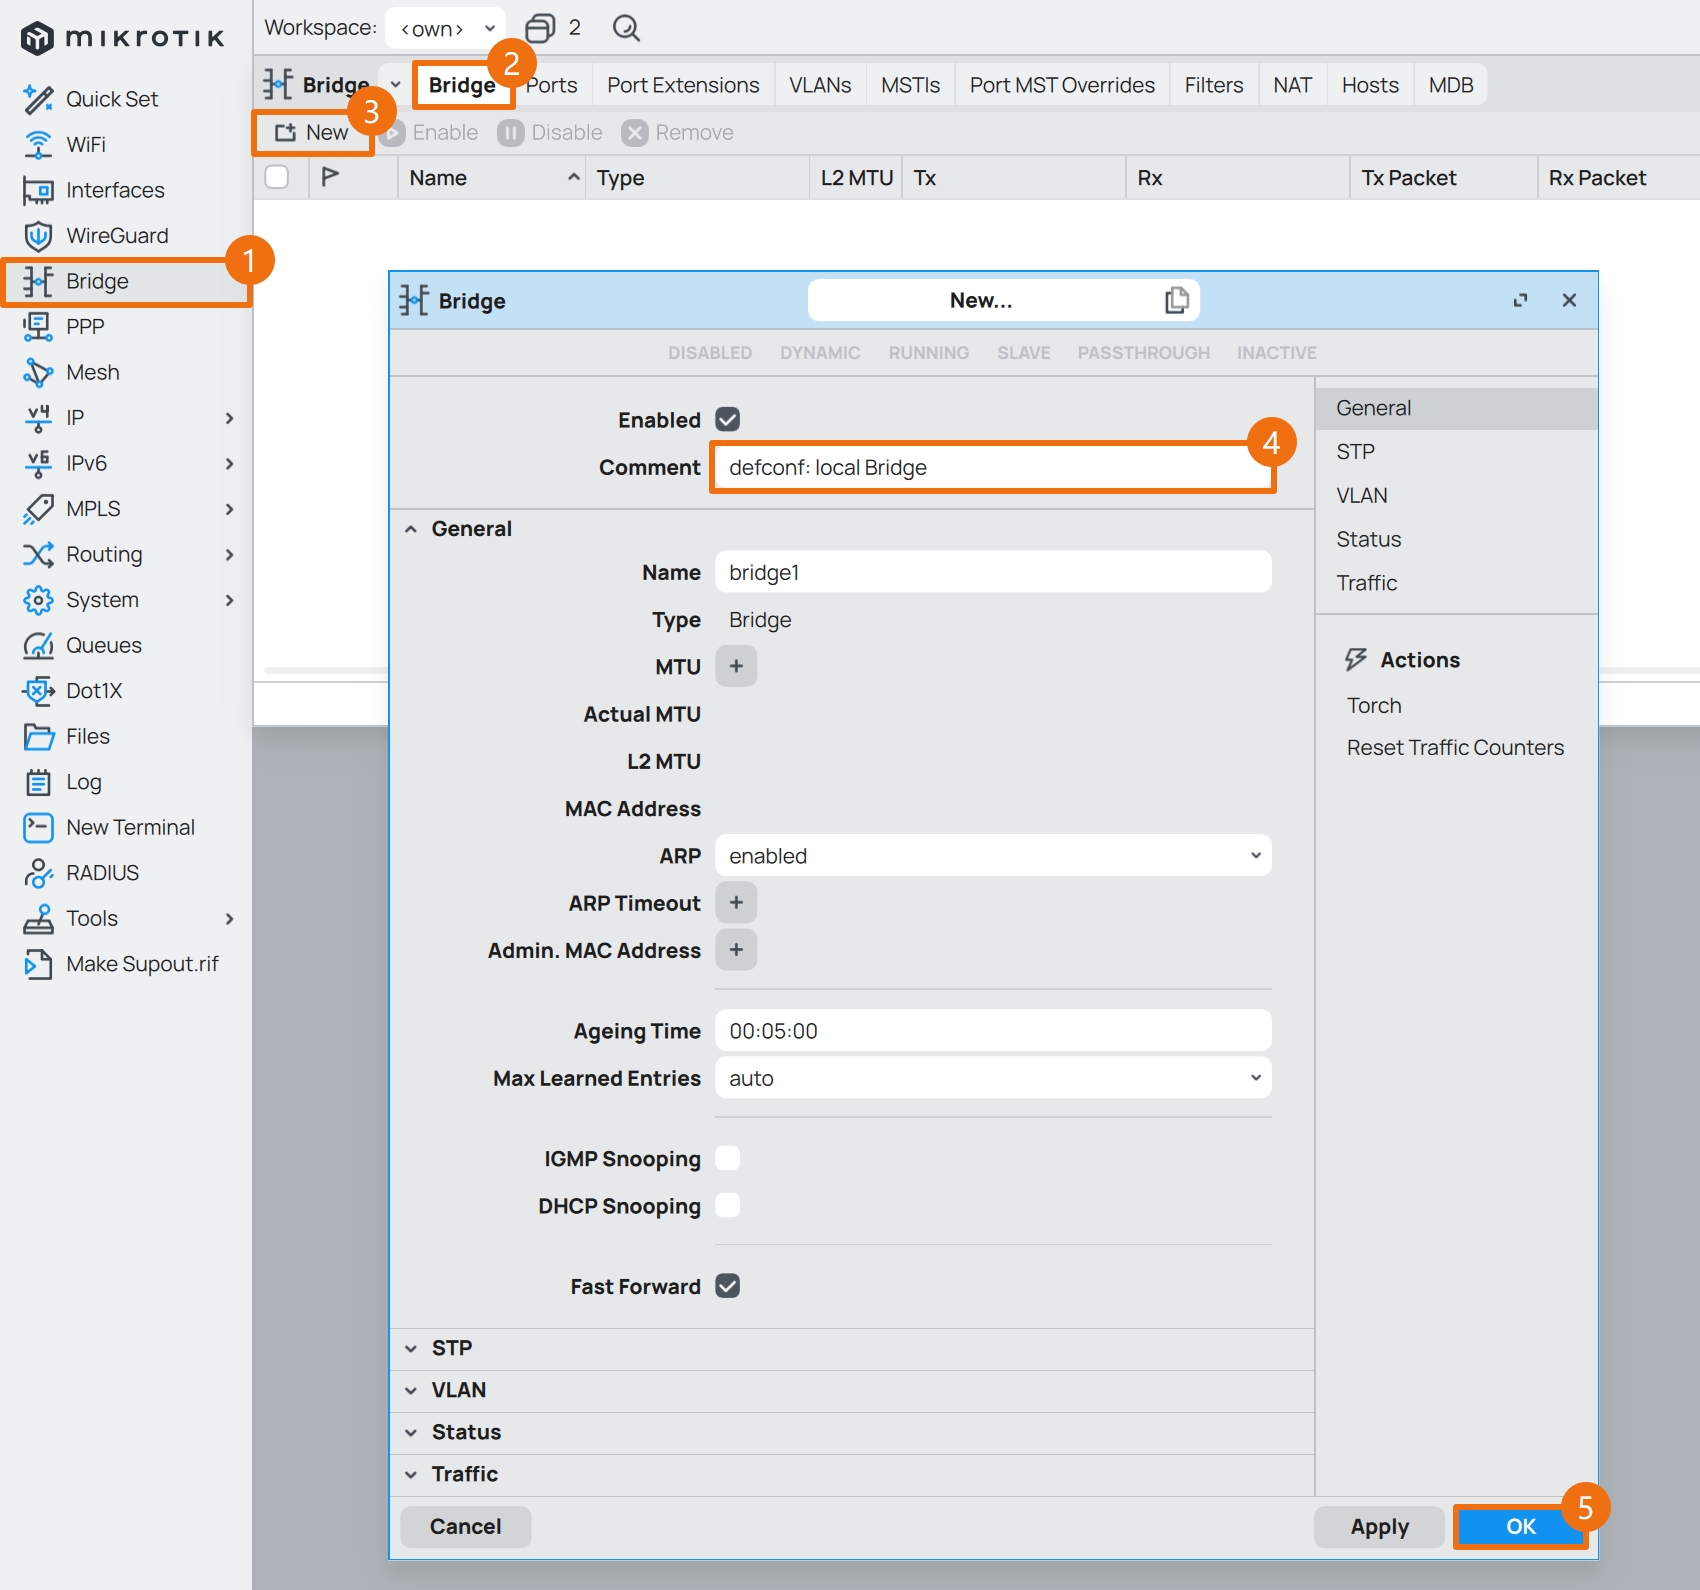Open the Dot1X section icon
The height and width of the screenshot is (1590, 1700).
(38, 691)
